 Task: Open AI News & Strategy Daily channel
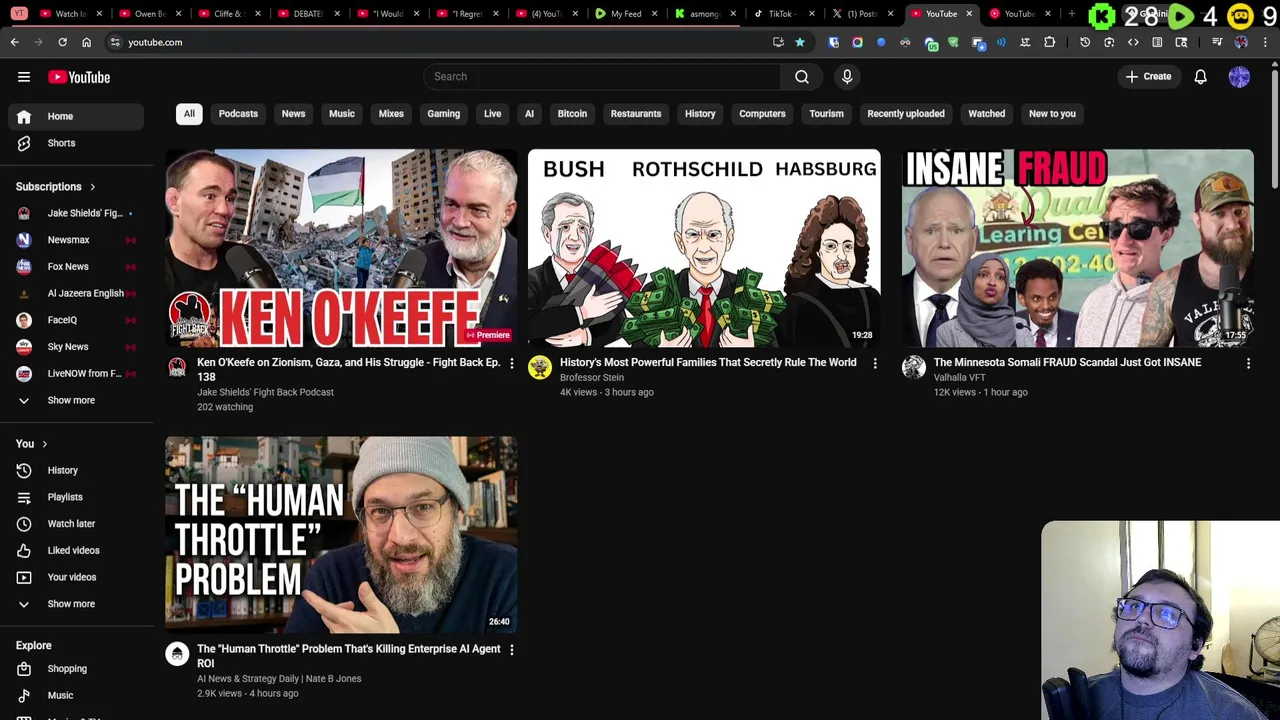[x=279, y=679]
